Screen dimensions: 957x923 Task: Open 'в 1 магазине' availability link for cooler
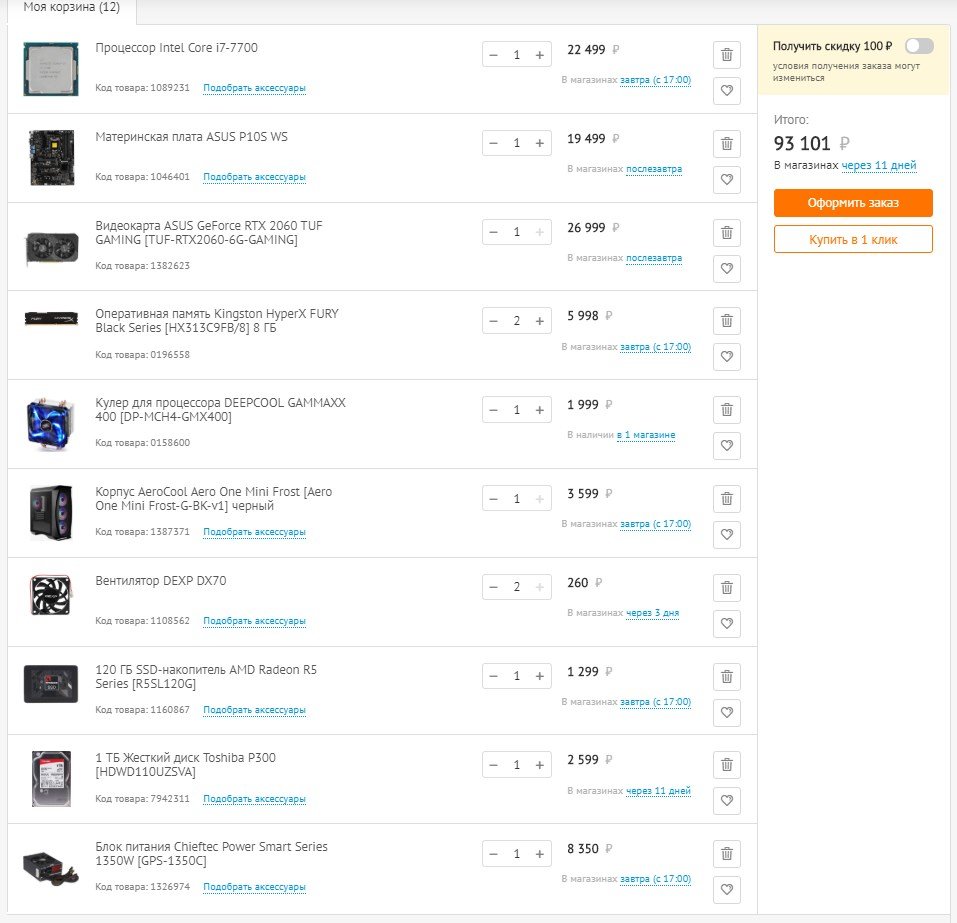pyautogui.click(x=646, y=435)
